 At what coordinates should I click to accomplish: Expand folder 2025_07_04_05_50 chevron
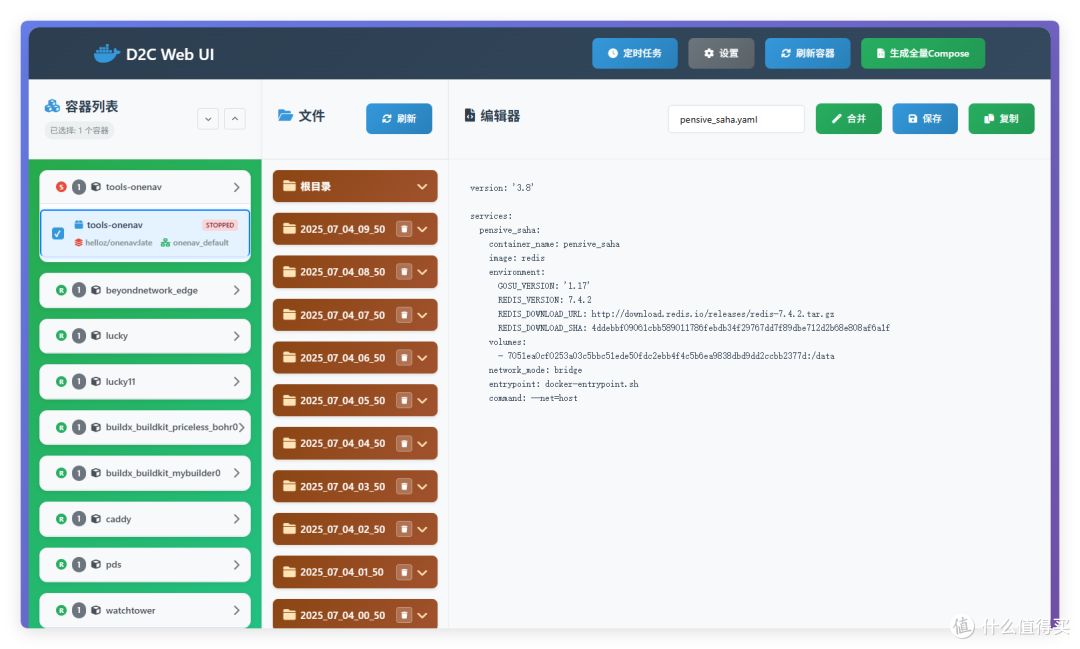[x=422, y=401]
